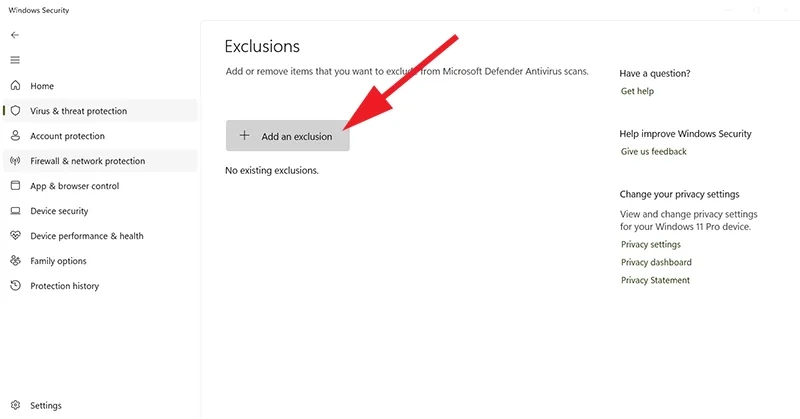Click the Firewall & network protection icon
The width and height of the screenshot is (800, 419).
15,161
